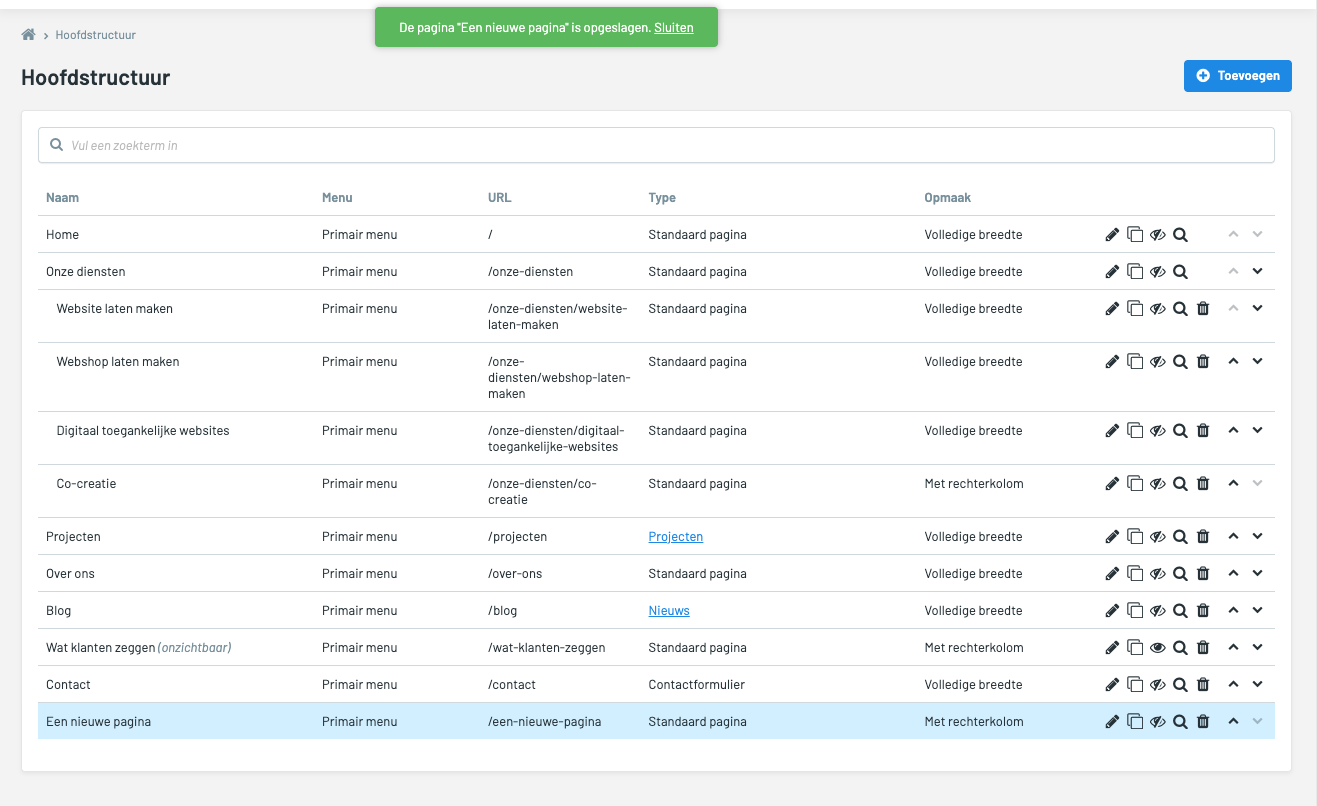The width and height of the screenshot is (1317, 806).
Task: Delete the Blog page
Action: point(1203,611)
